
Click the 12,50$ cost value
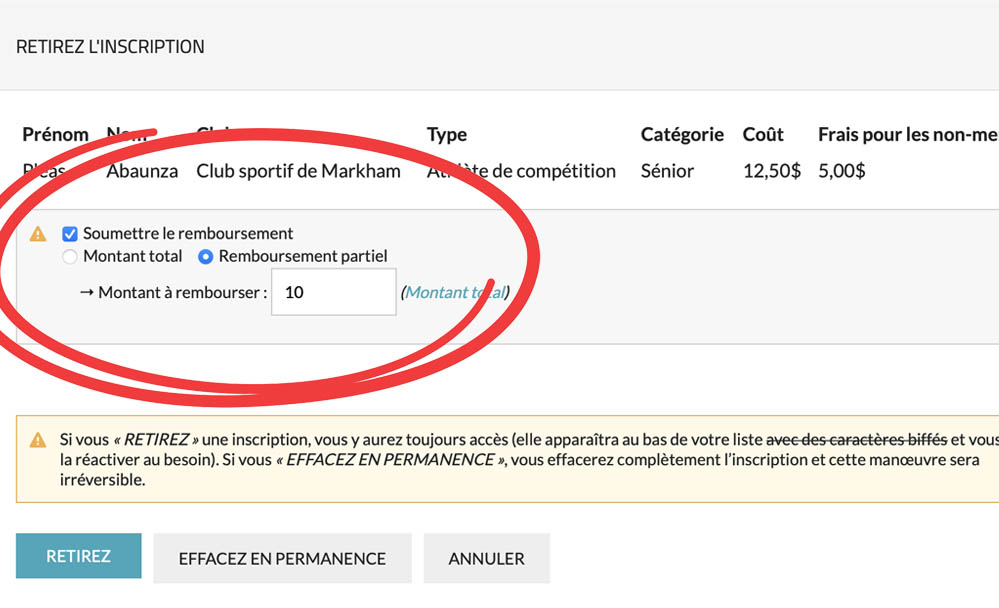tap(771, 171)
